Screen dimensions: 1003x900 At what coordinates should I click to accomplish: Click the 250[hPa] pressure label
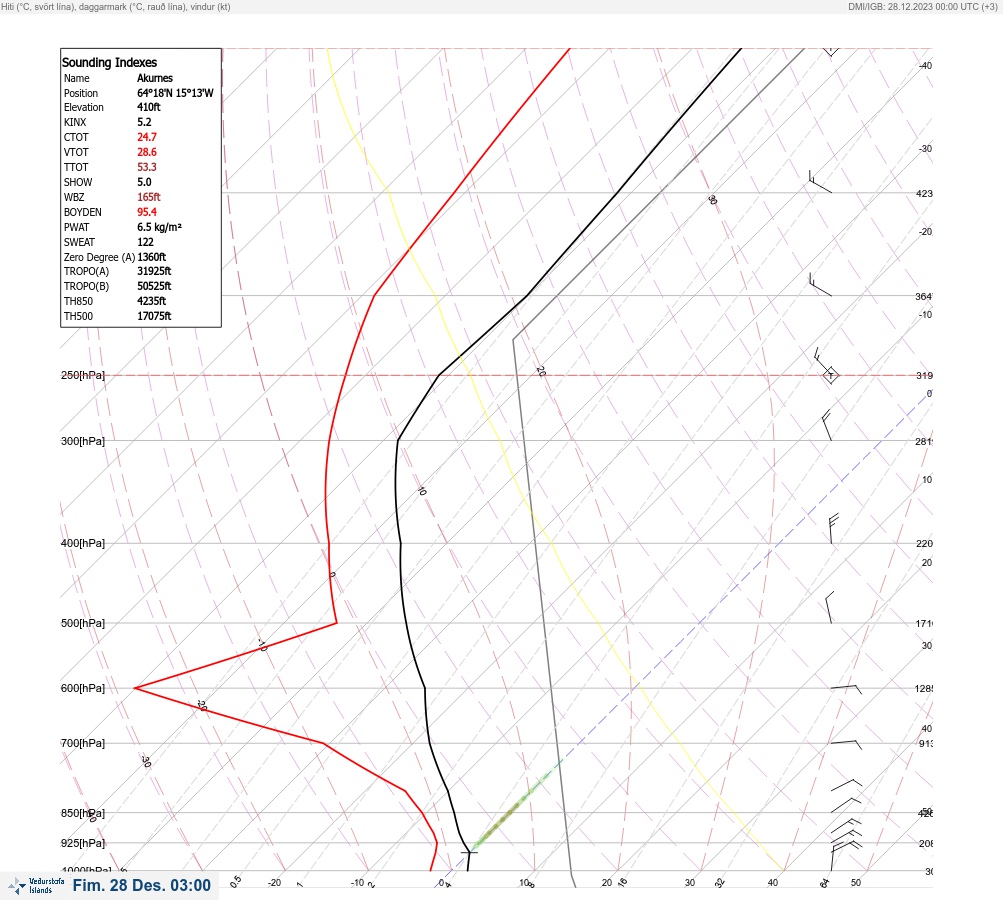[83, 375]
